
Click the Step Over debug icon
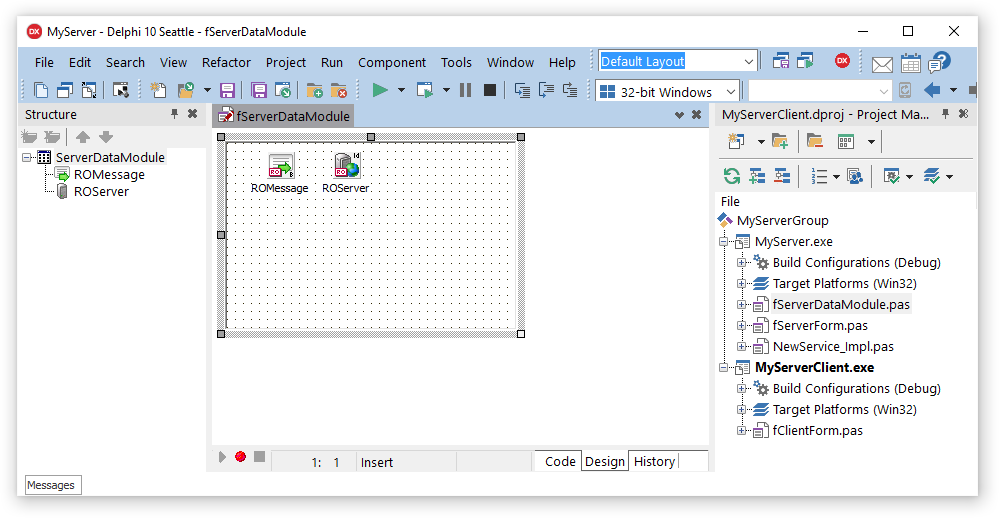click(546, 90)
